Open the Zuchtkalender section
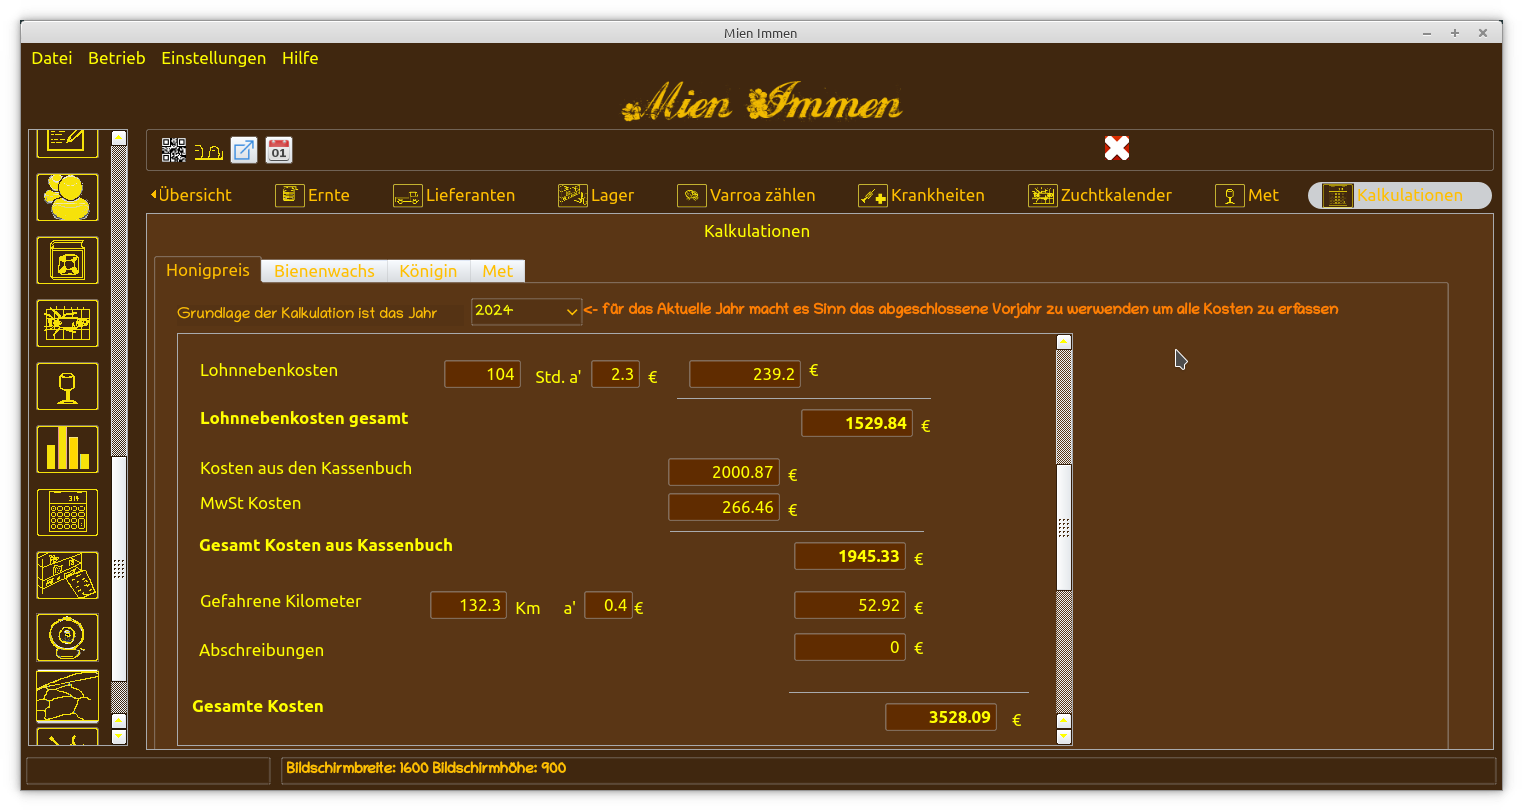Image resolution: width=1523 pixels, height=811 pixels. pos(1100,195)
